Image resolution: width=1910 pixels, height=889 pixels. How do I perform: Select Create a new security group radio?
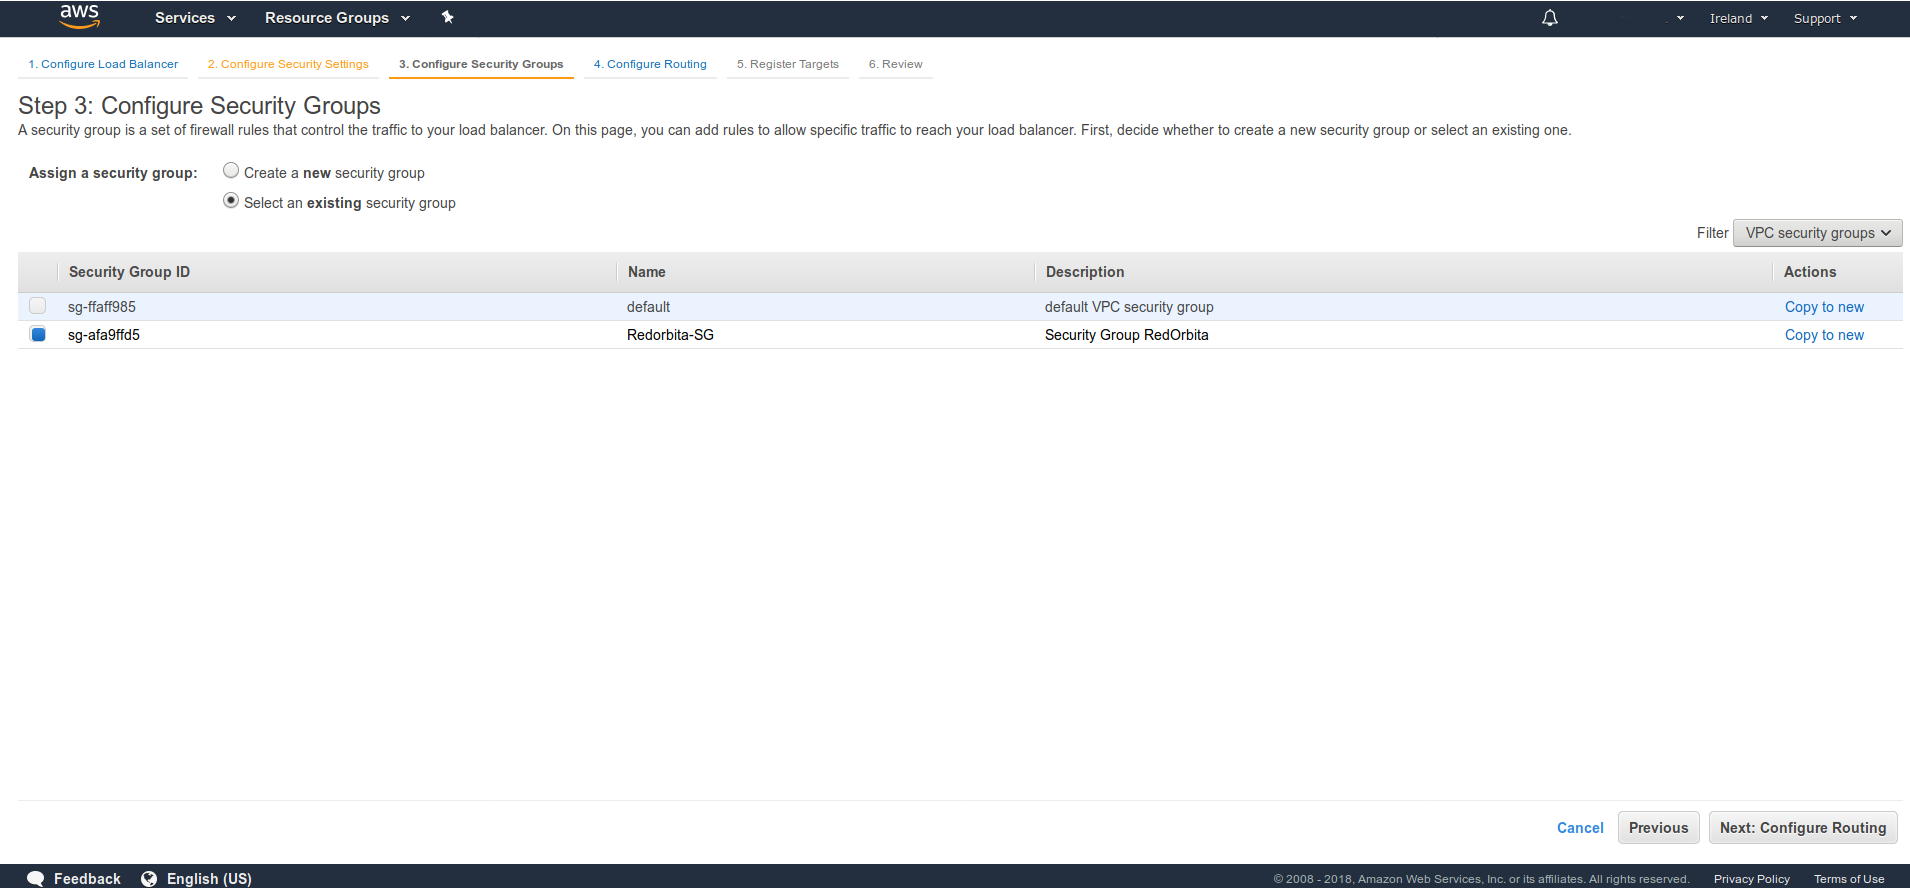(231, 171)
